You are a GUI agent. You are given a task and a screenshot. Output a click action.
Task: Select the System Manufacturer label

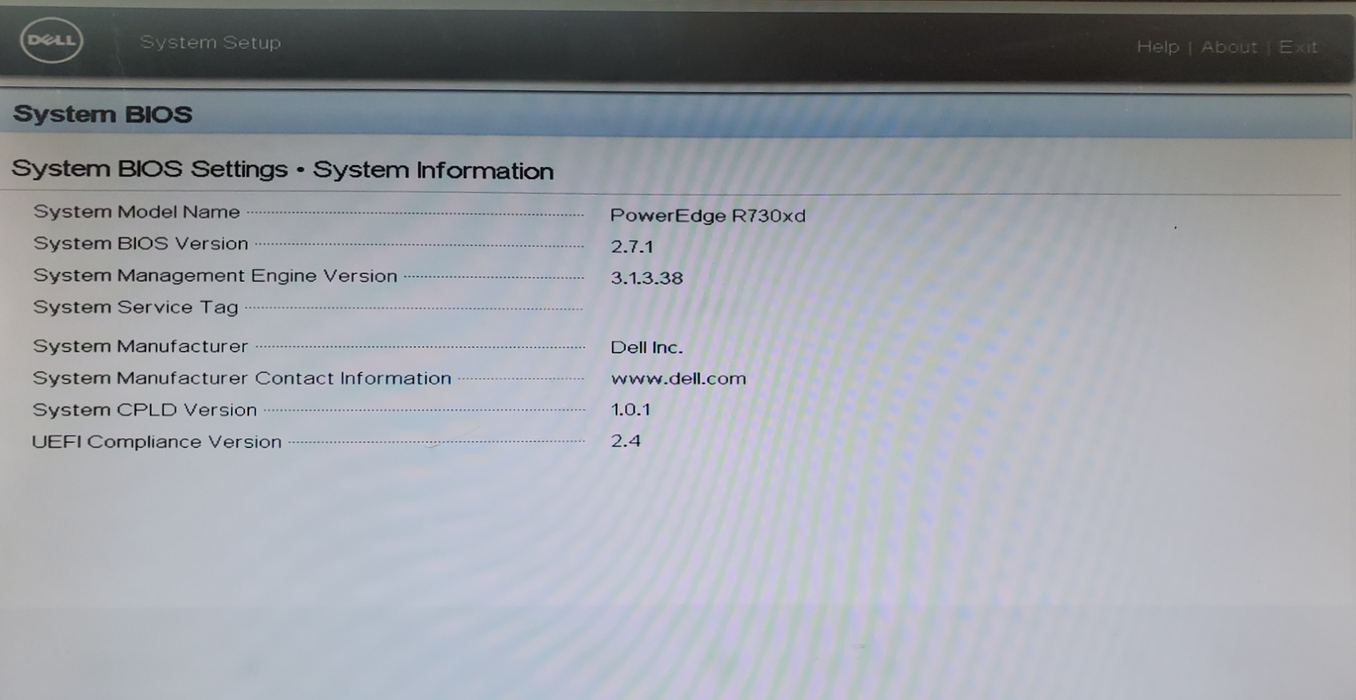click(140, 346)
